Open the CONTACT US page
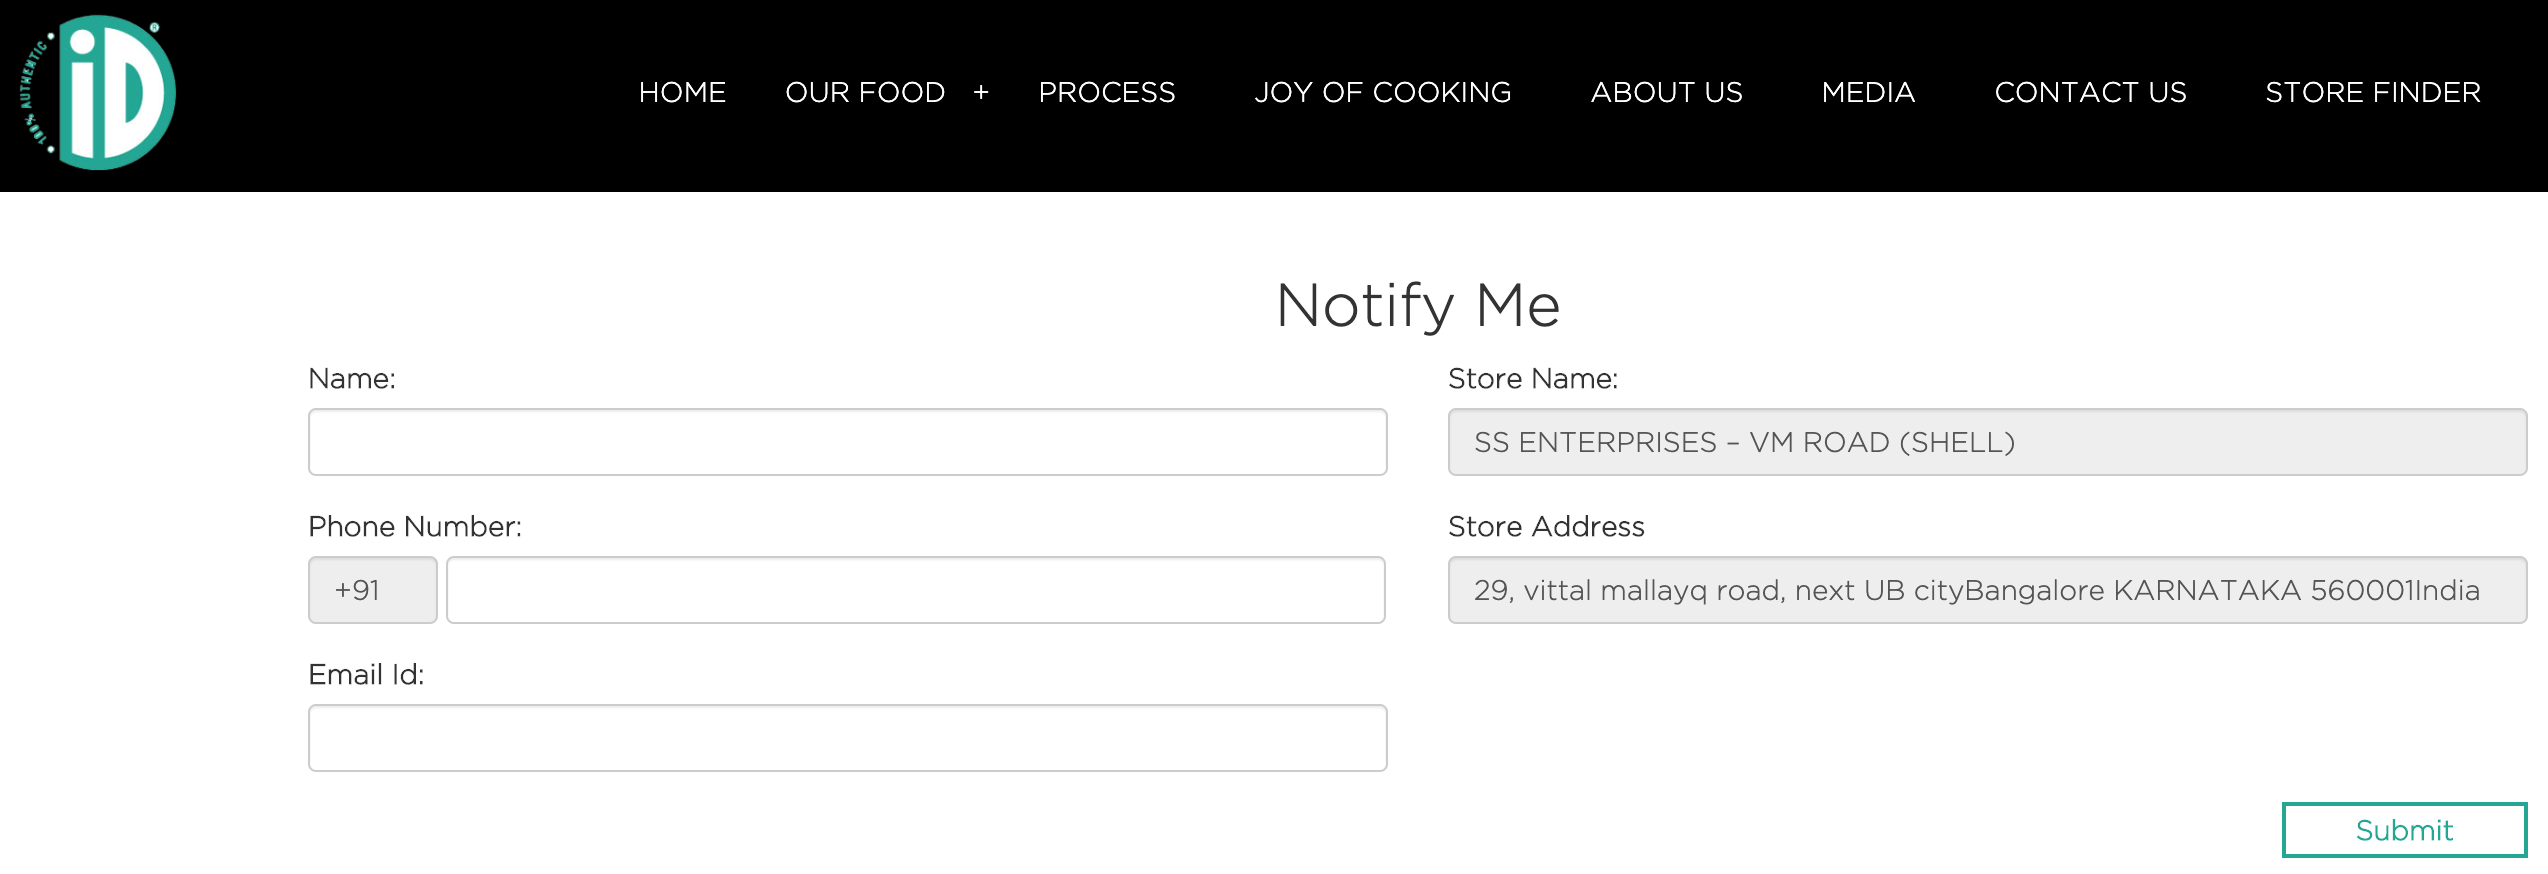This screenshot has height=874, width=2548. click(x=2090, y=93)
